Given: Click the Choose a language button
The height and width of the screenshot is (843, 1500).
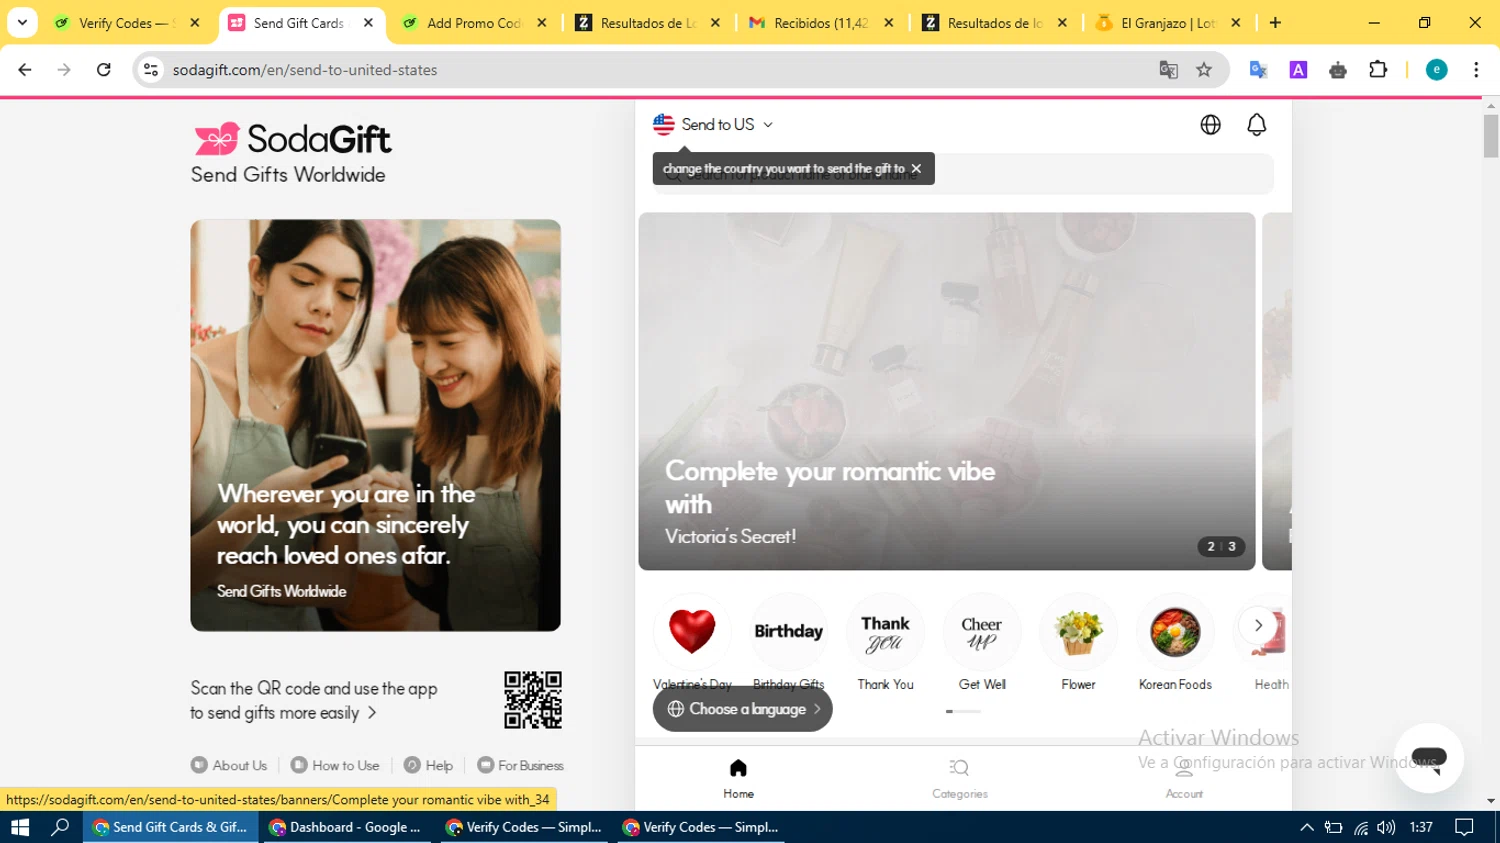Looking at the screenshot, I should click(x=743, y=709).
